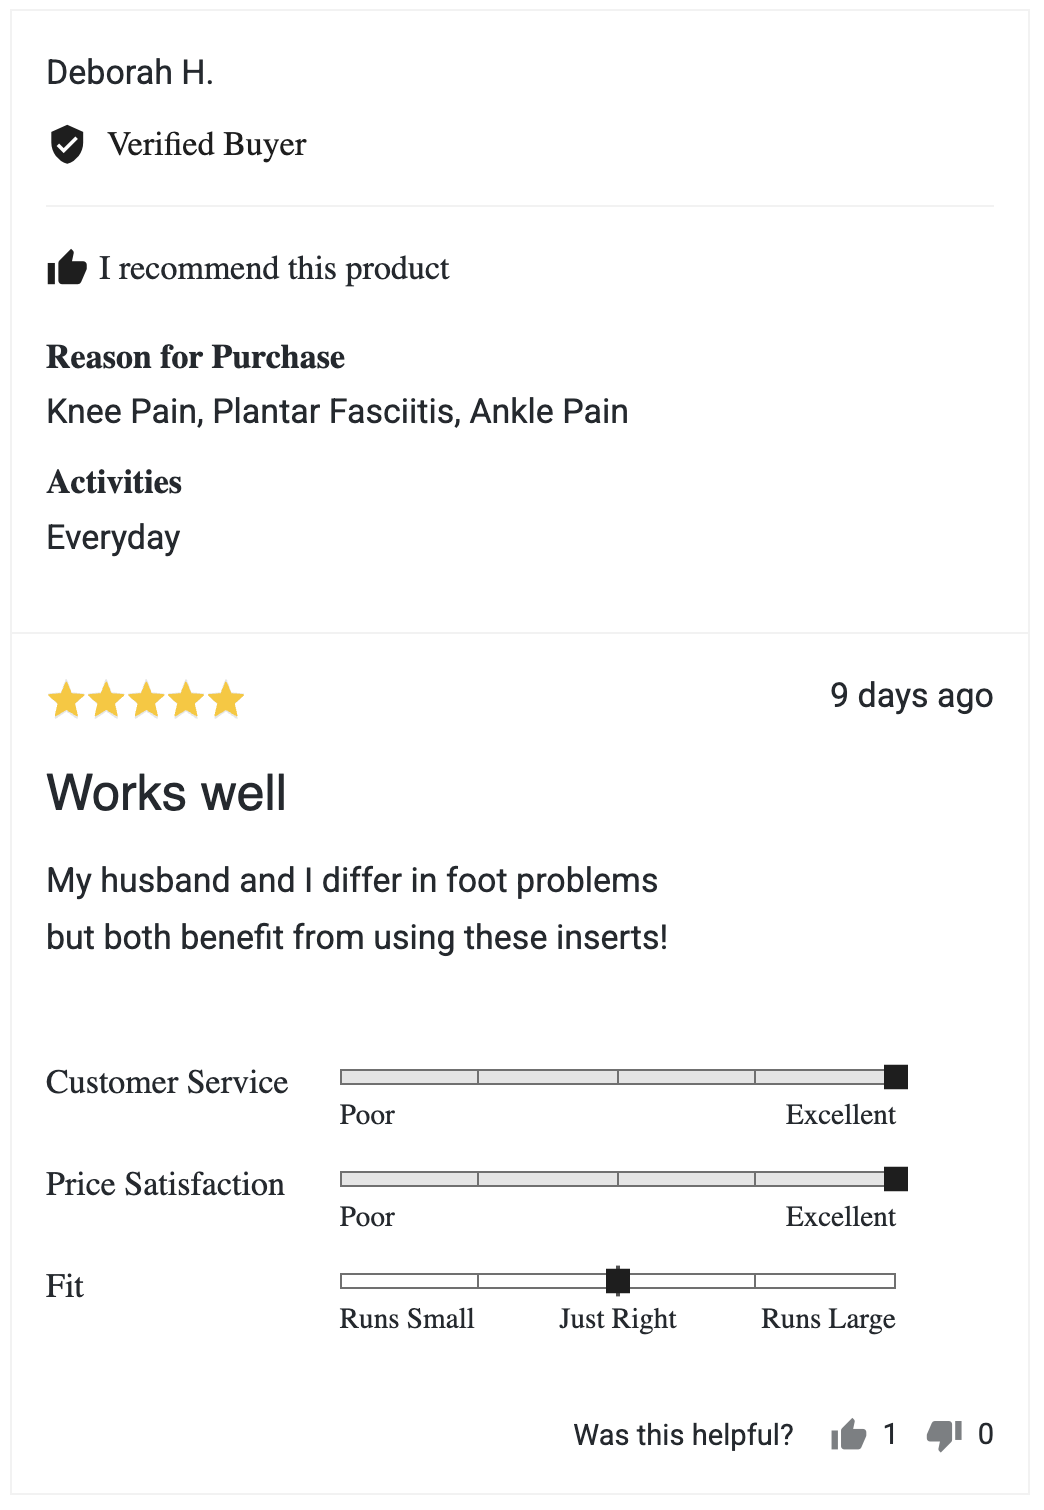Click the helpful vote count of 1

[x=889, y=1435]
